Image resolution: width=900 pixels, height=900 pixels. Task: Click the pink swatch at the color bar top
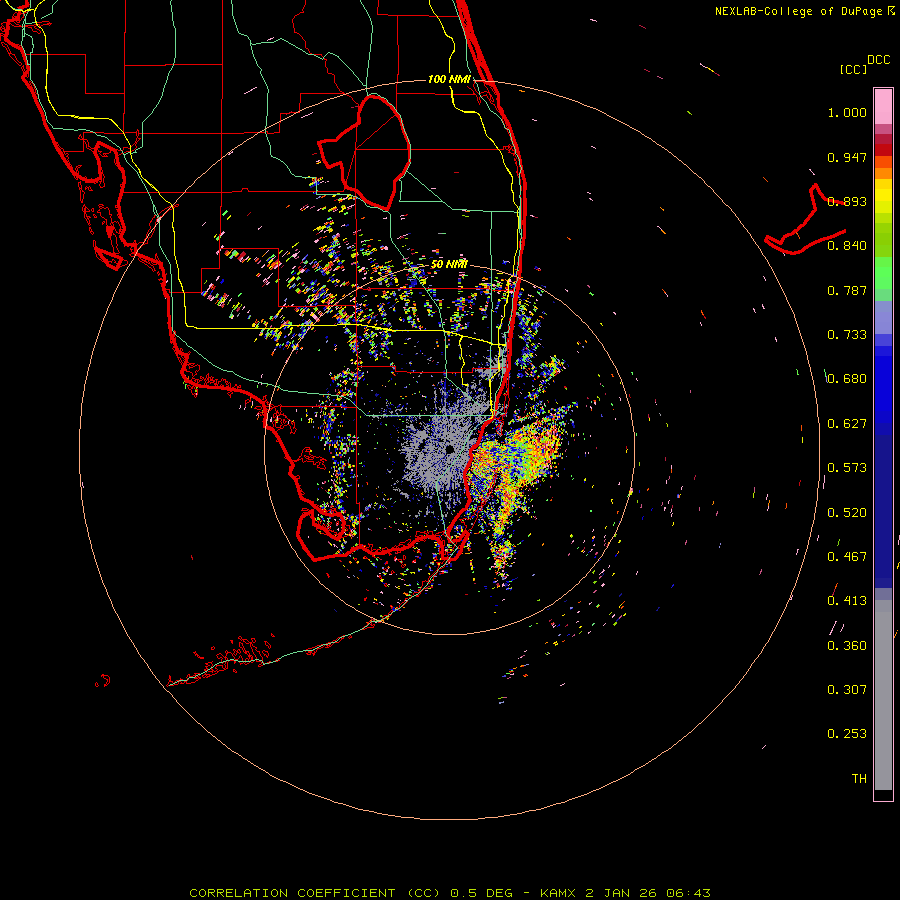[883, 106]
